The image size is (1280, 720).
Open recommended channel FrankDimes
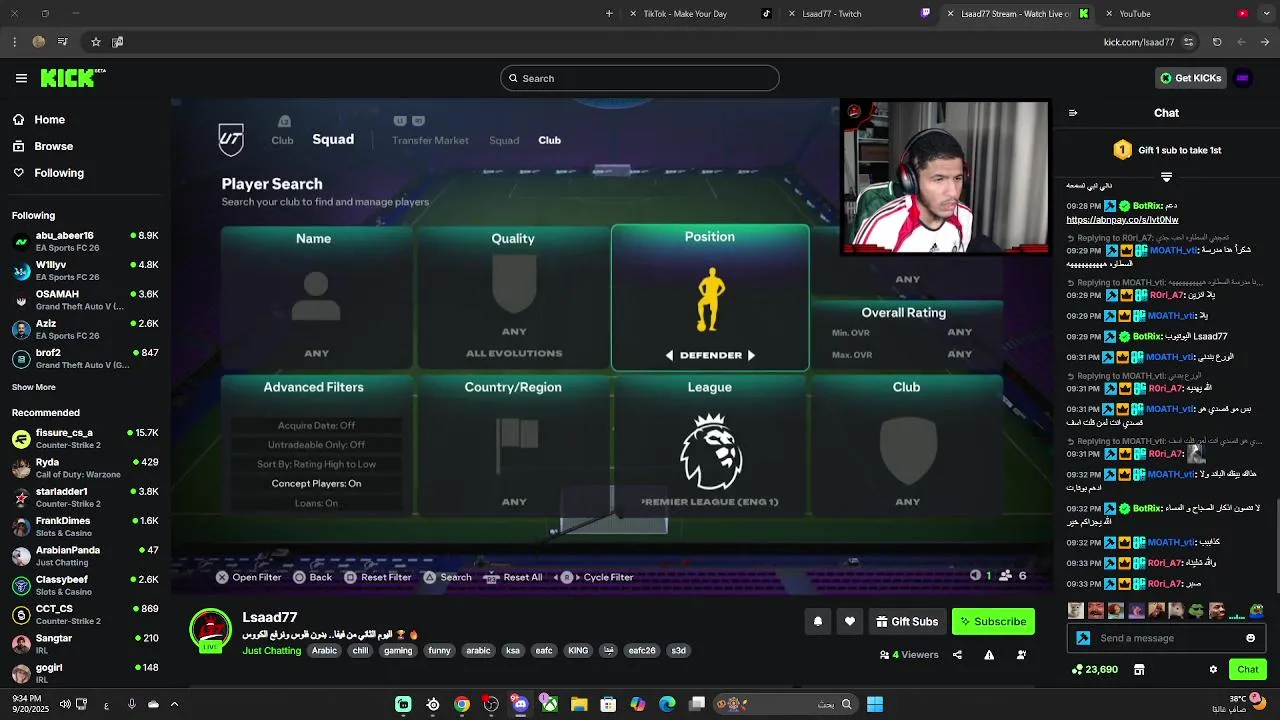point(84,526)
